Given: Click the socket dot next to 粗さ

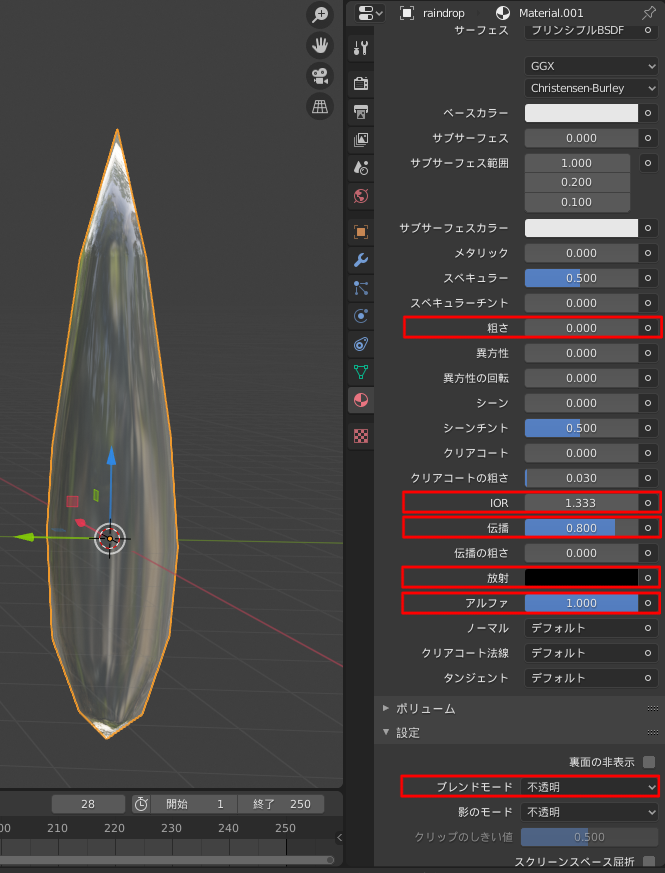Looking at the screenshot, I should tap(648, 328).
